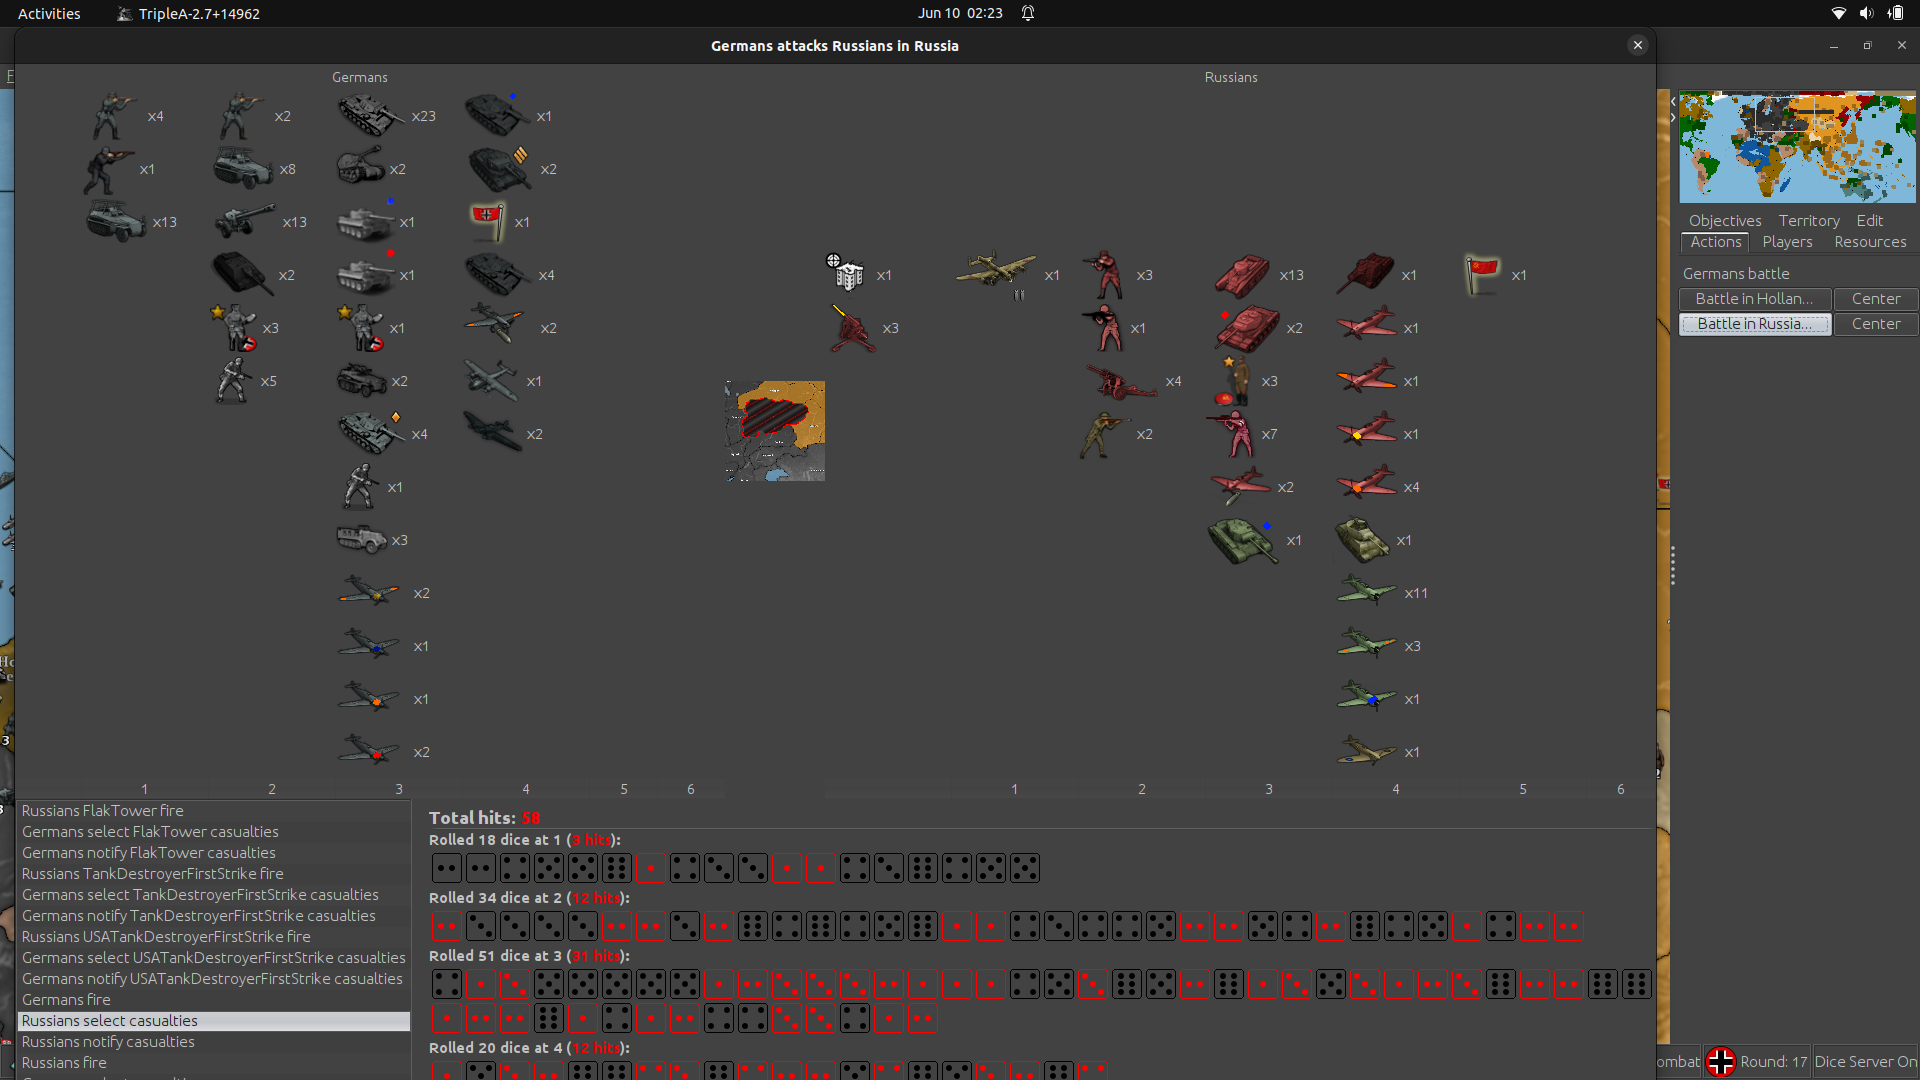The image size is (1920, 1080).
Task: Click the 'Dice Server On' status entry
Action: point(1865,1062)
